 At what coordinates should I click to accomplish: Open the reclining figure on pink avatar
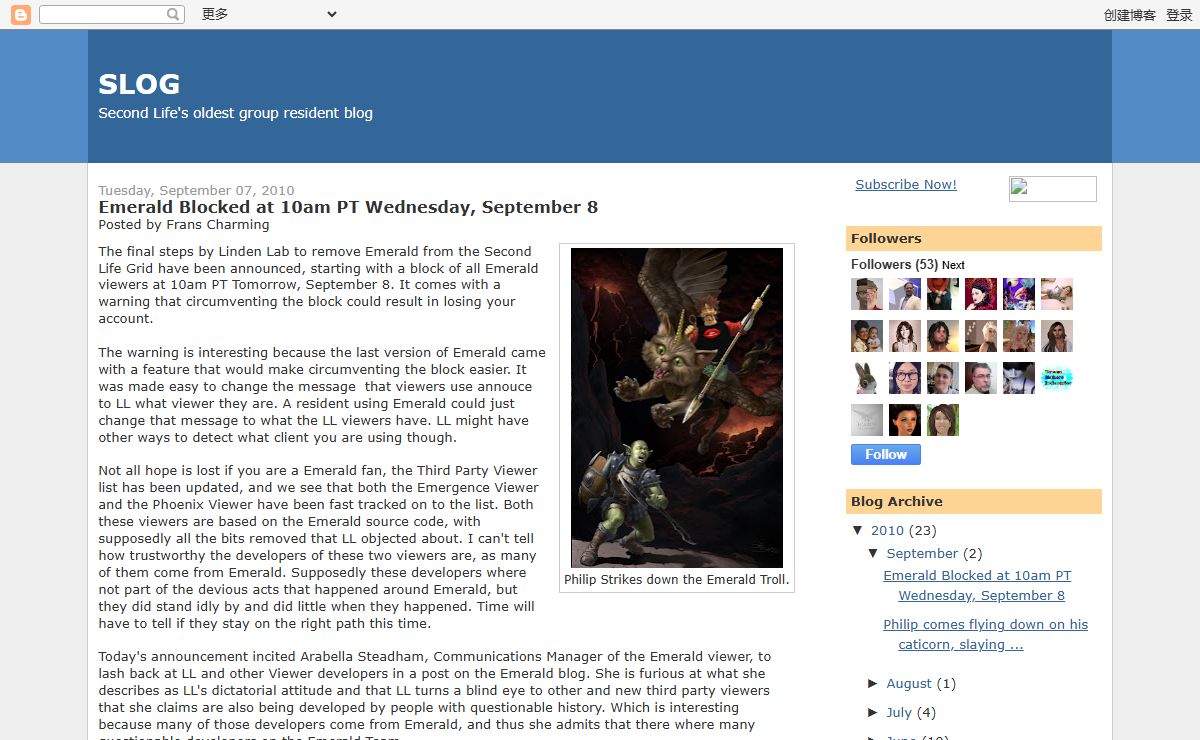[x=1057, y=294]
